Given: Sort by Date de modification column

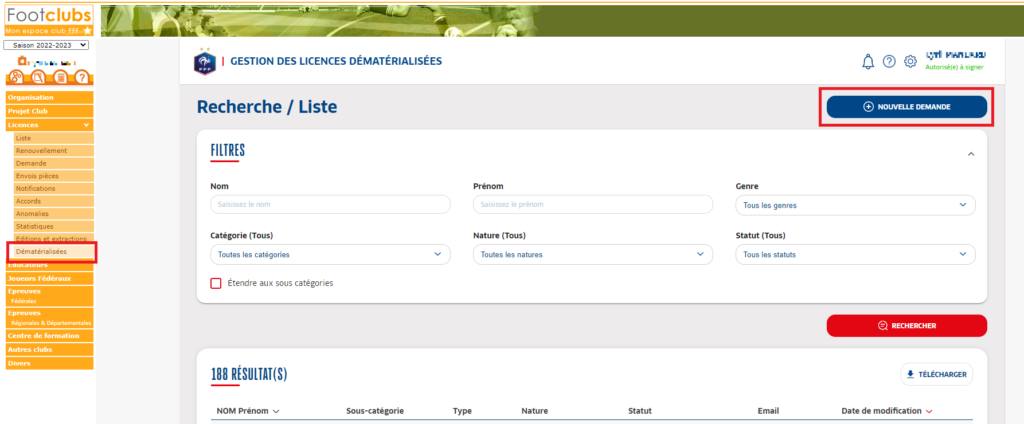Looking at the screenshot, I should [887, 411].
